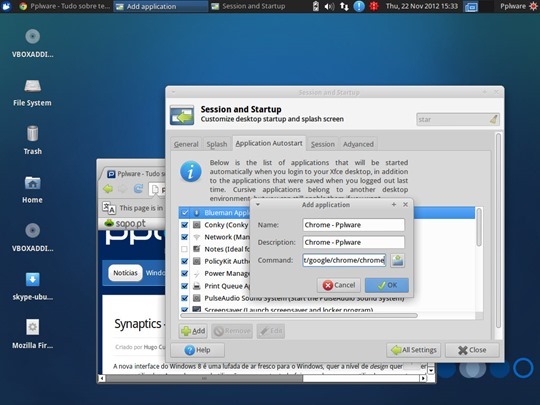Open the skype-ubu download desktop icon
Viewport: 540px width, 405px height.
(32, 279)
